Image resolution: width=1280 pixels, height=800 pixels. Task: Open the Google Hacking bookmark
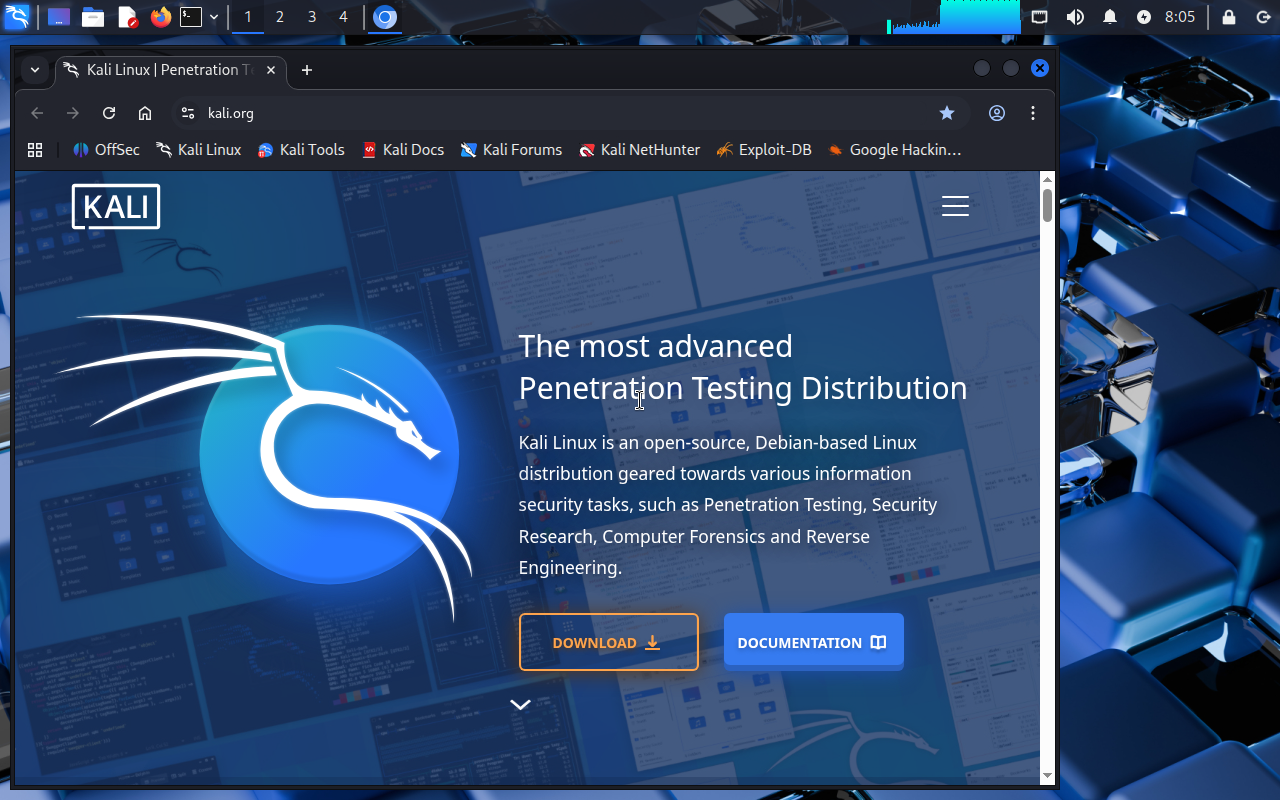[x=894, y=150]
